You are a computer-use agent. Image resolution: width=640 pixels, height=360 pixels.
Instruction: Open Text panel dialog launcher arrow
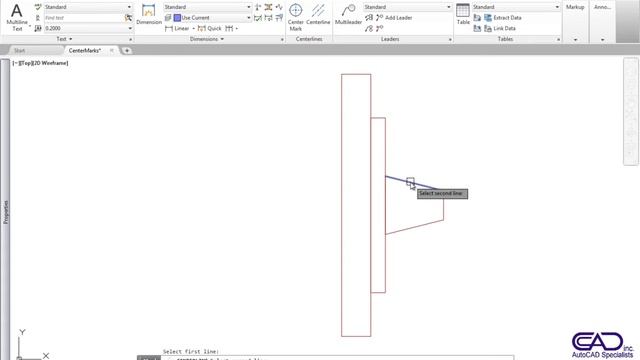coord(131,40)
